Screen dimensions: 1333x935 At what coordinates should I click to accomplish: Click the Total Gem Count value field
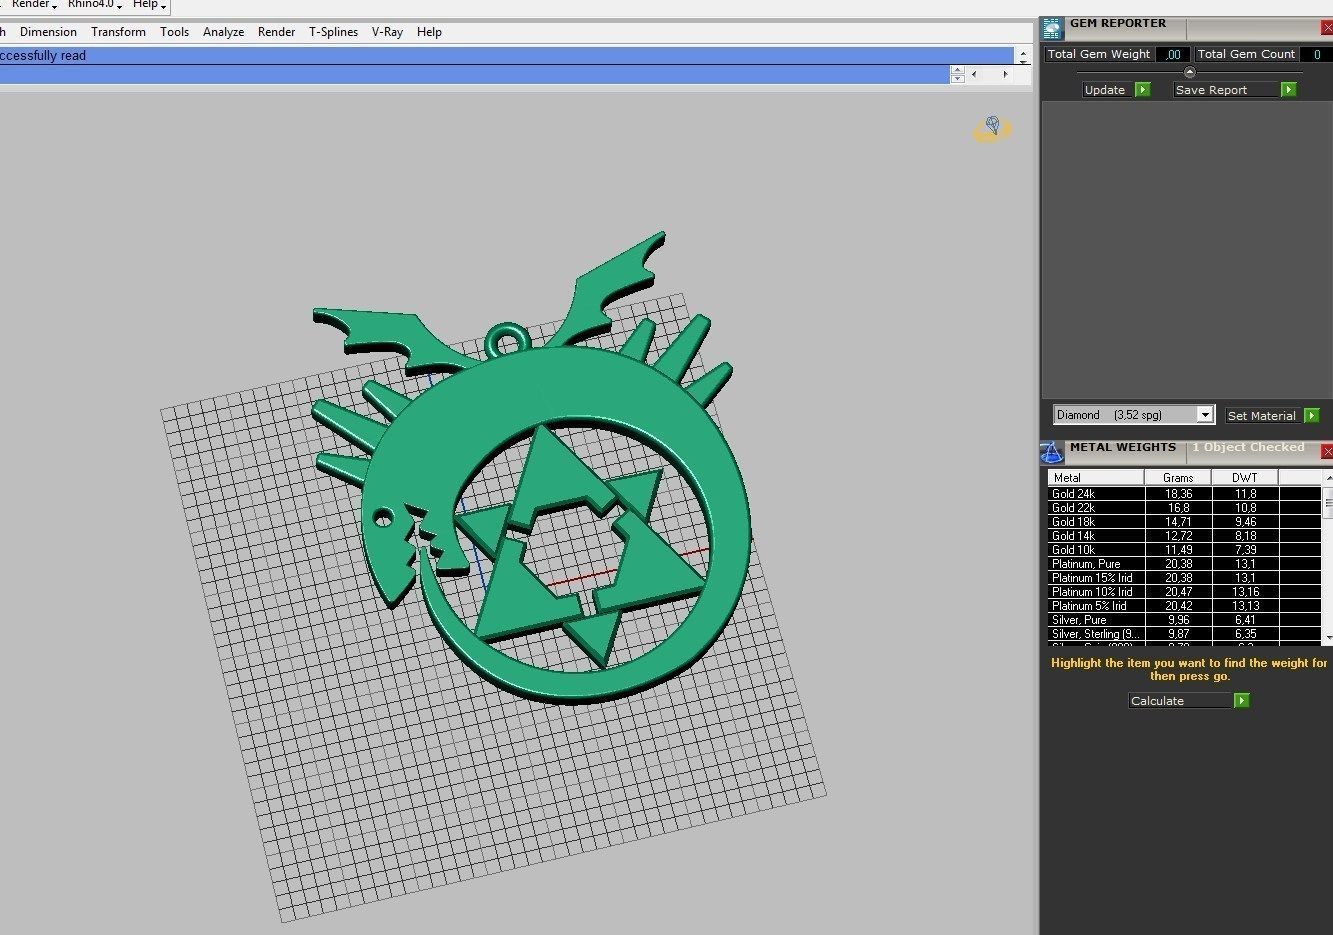(1315, 54)
